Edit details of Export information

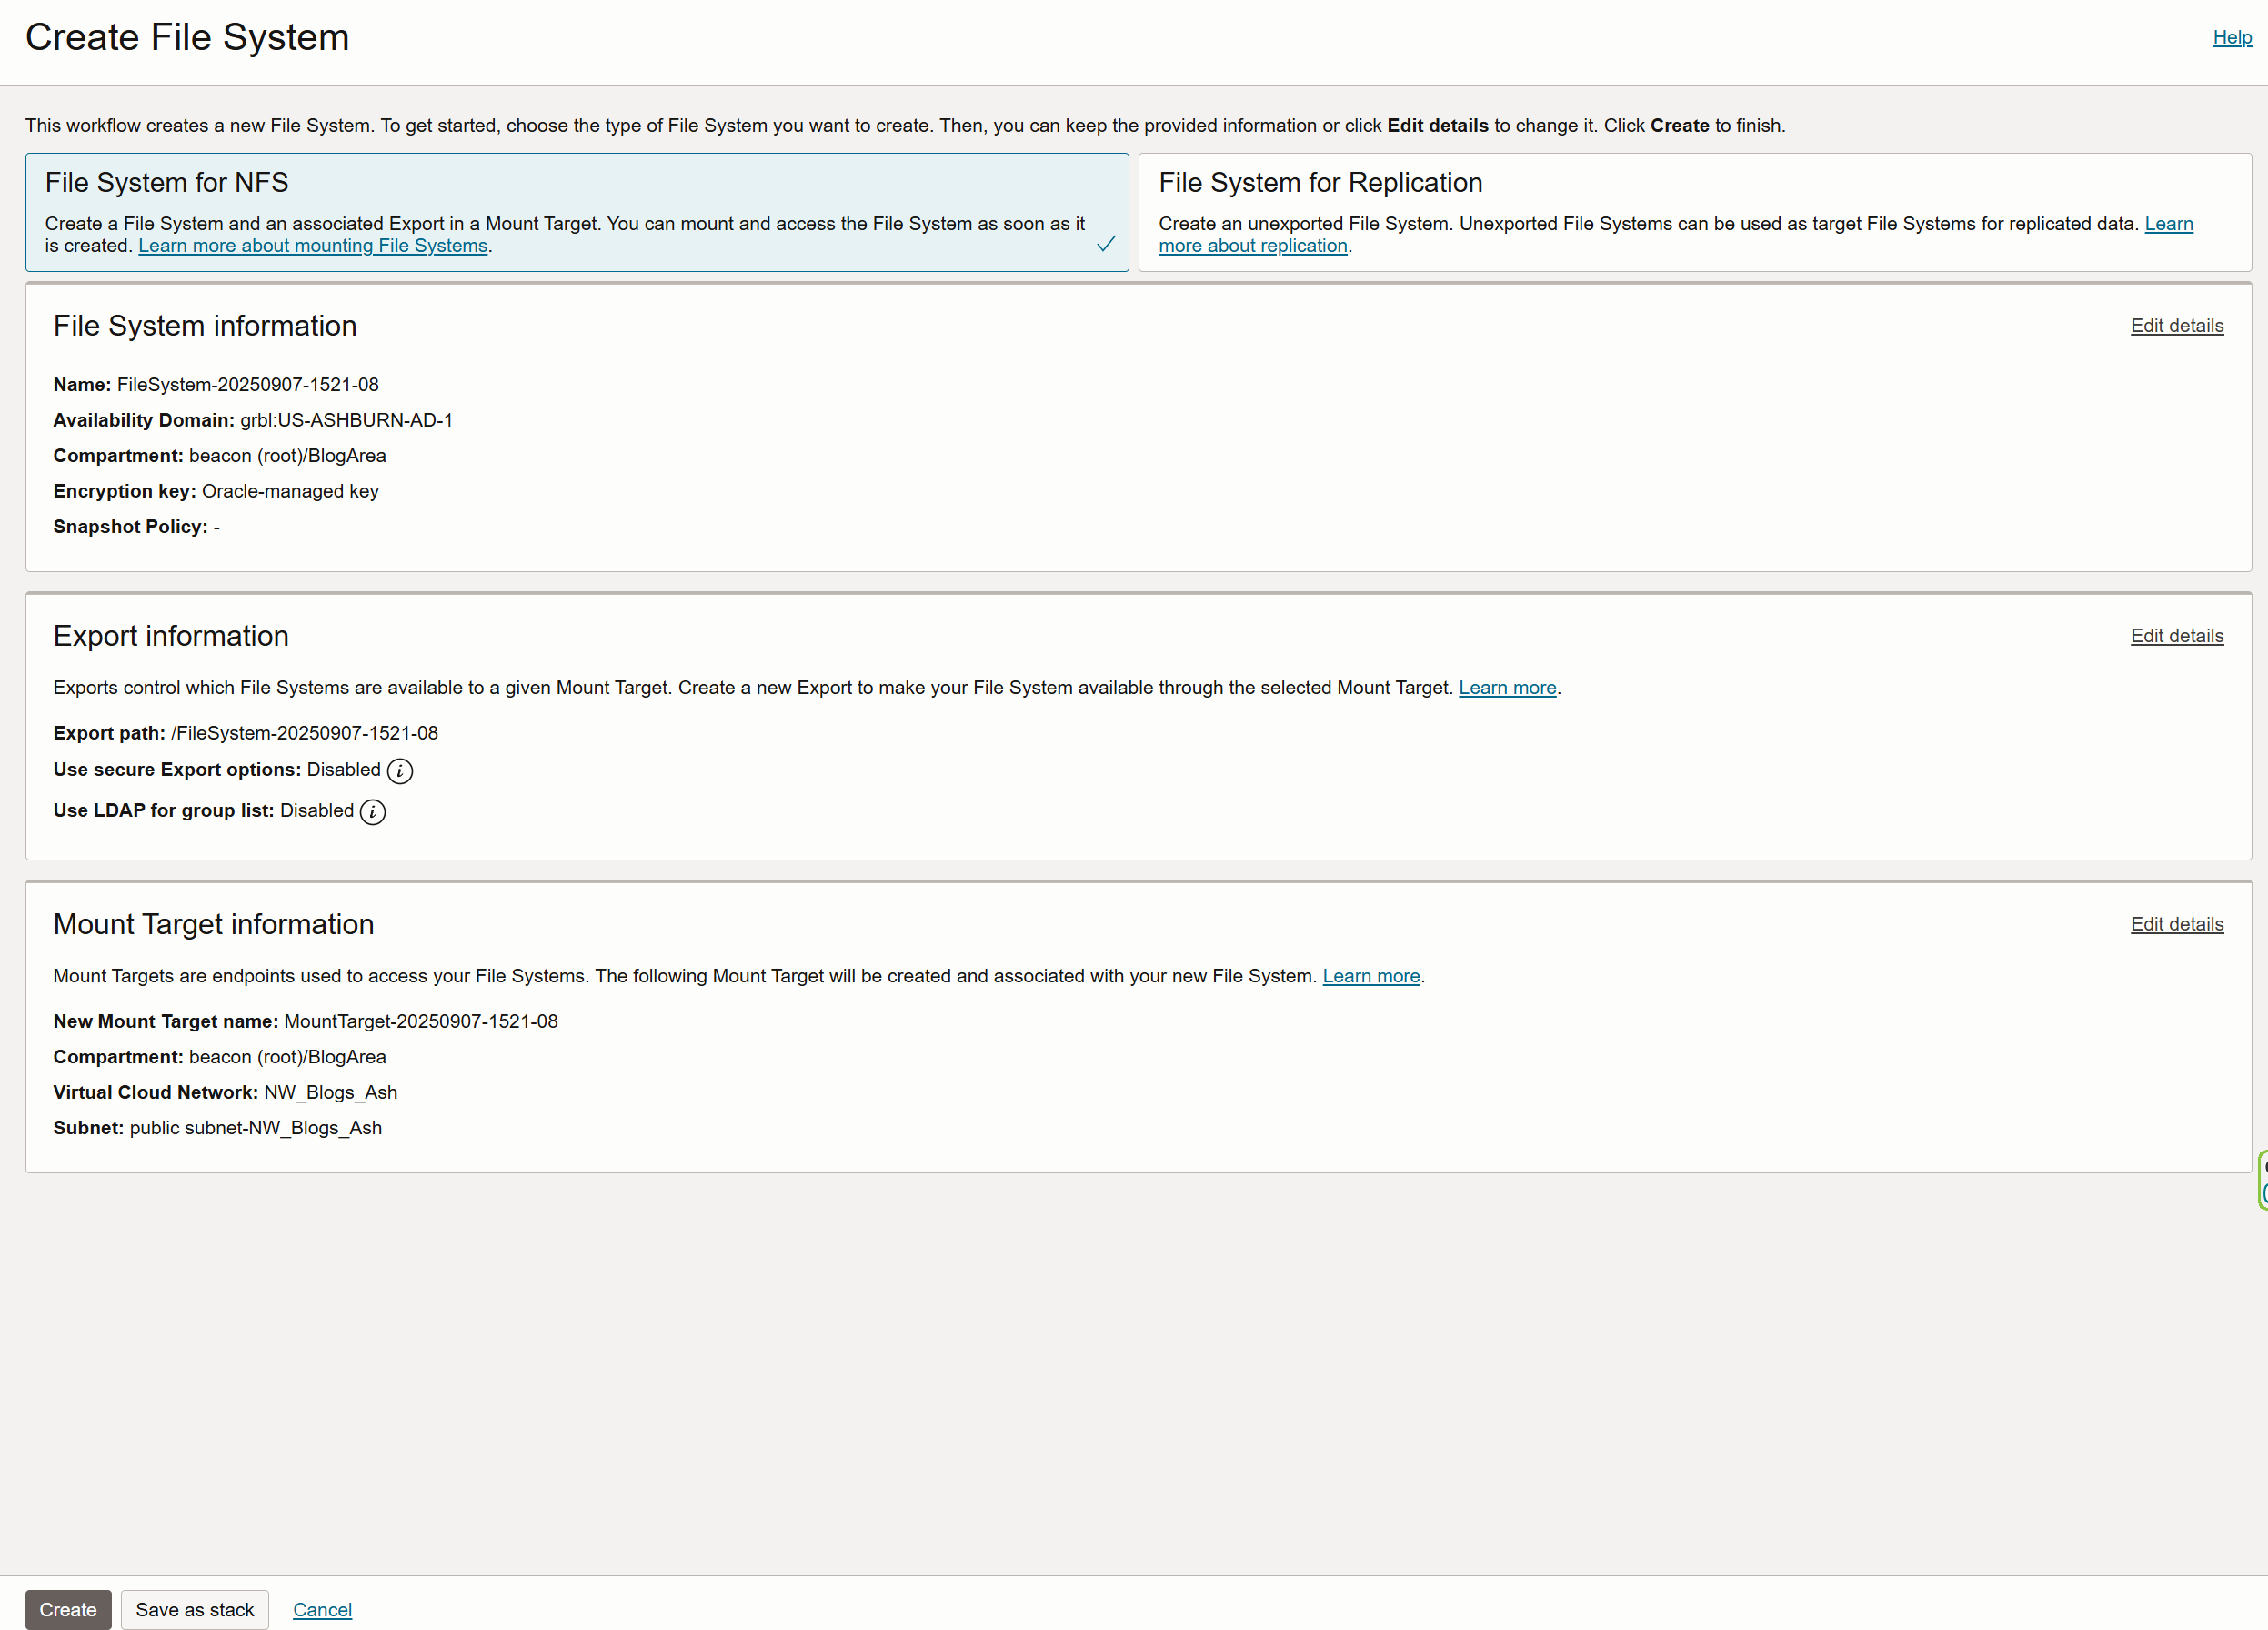2177,636
